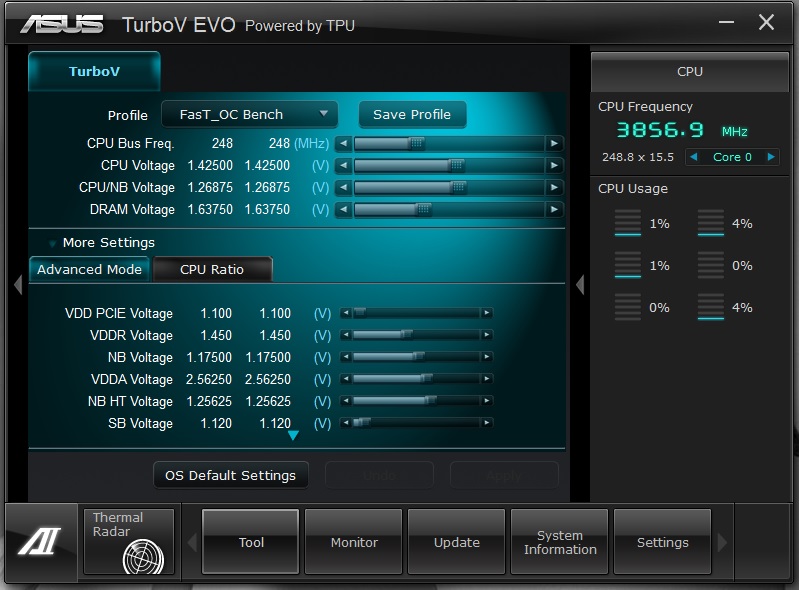Screen dimensions: 799x590
Task: Increase NB HT Voltage with right arrow
Action: (487, 401)
